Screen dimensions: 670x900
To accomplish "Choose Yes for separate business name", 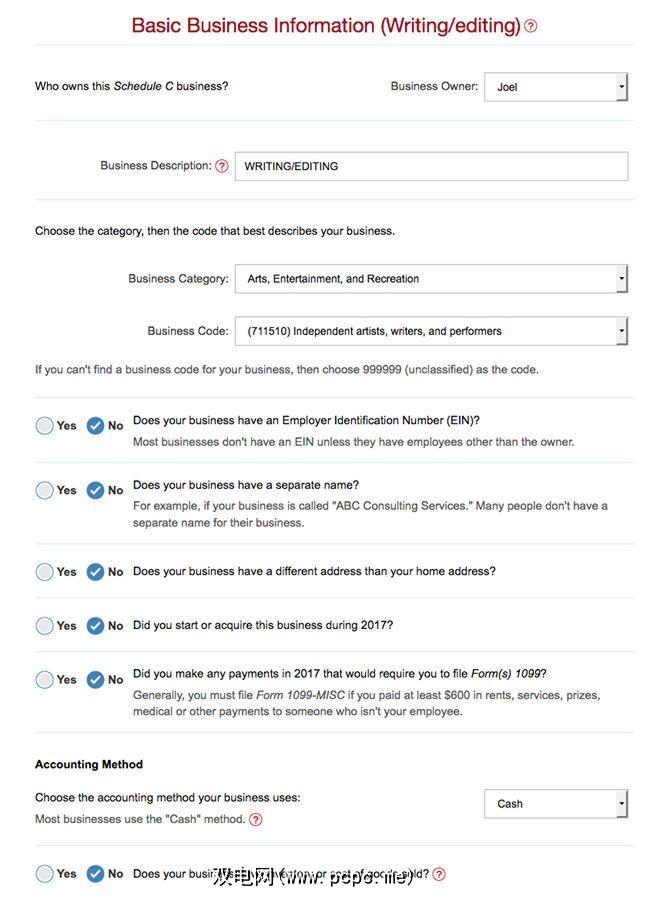I will [45, 490].
